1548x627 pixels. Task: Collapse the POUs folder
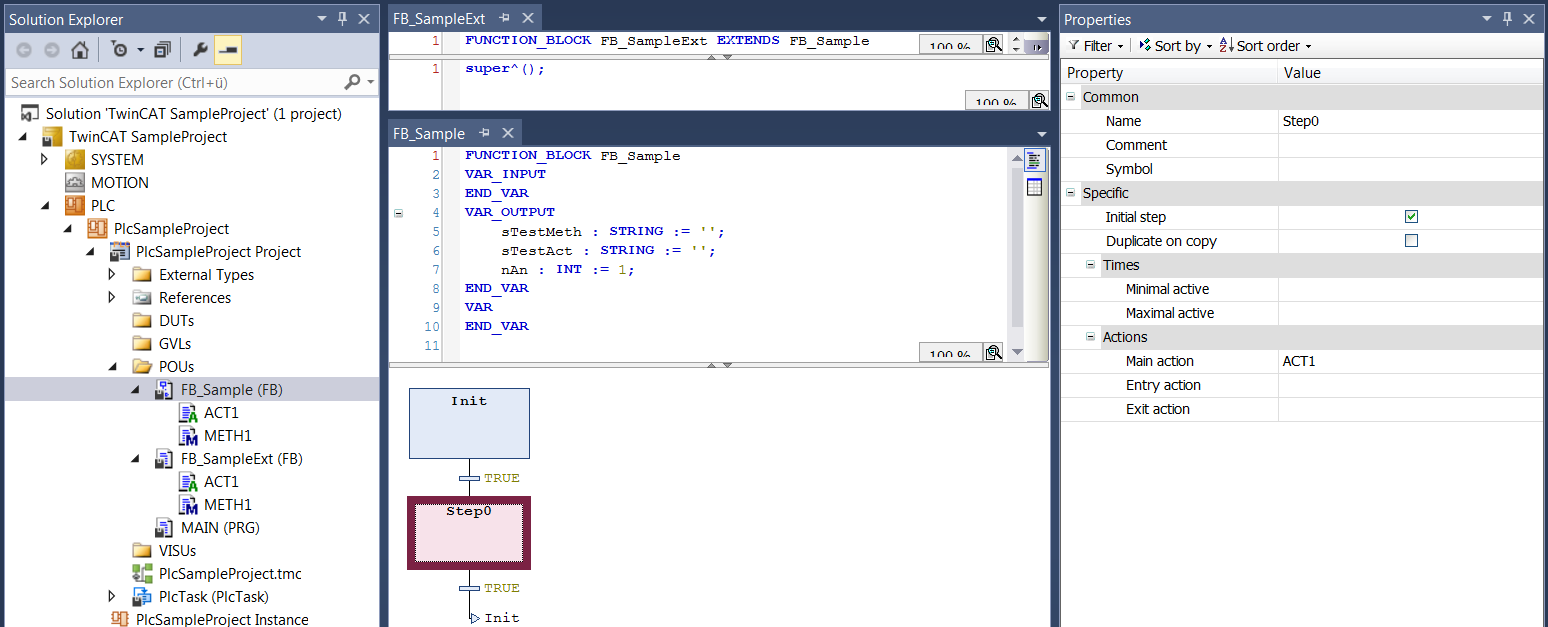pos(112,367)
